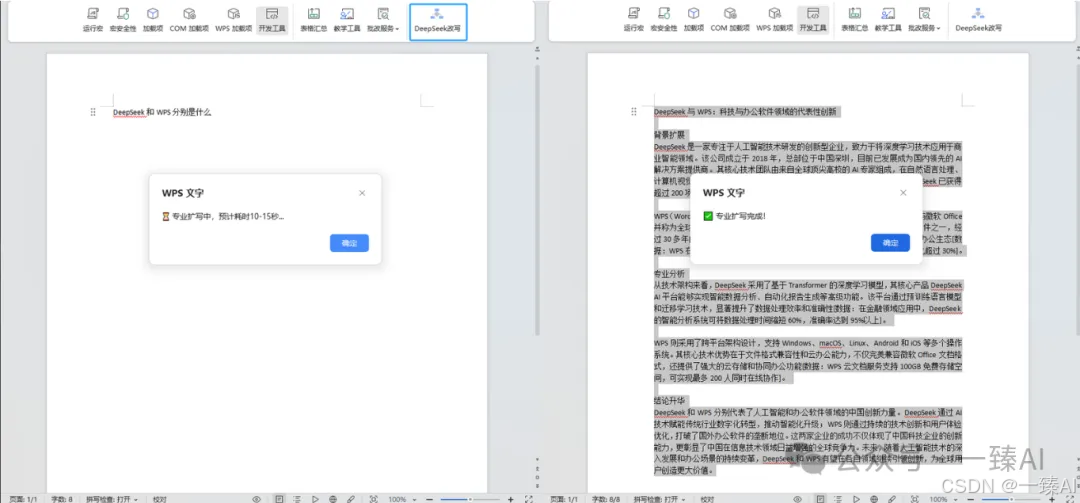
Task: Toggle eye protection mode in left status bar
Action: click(x=256, y=498)
